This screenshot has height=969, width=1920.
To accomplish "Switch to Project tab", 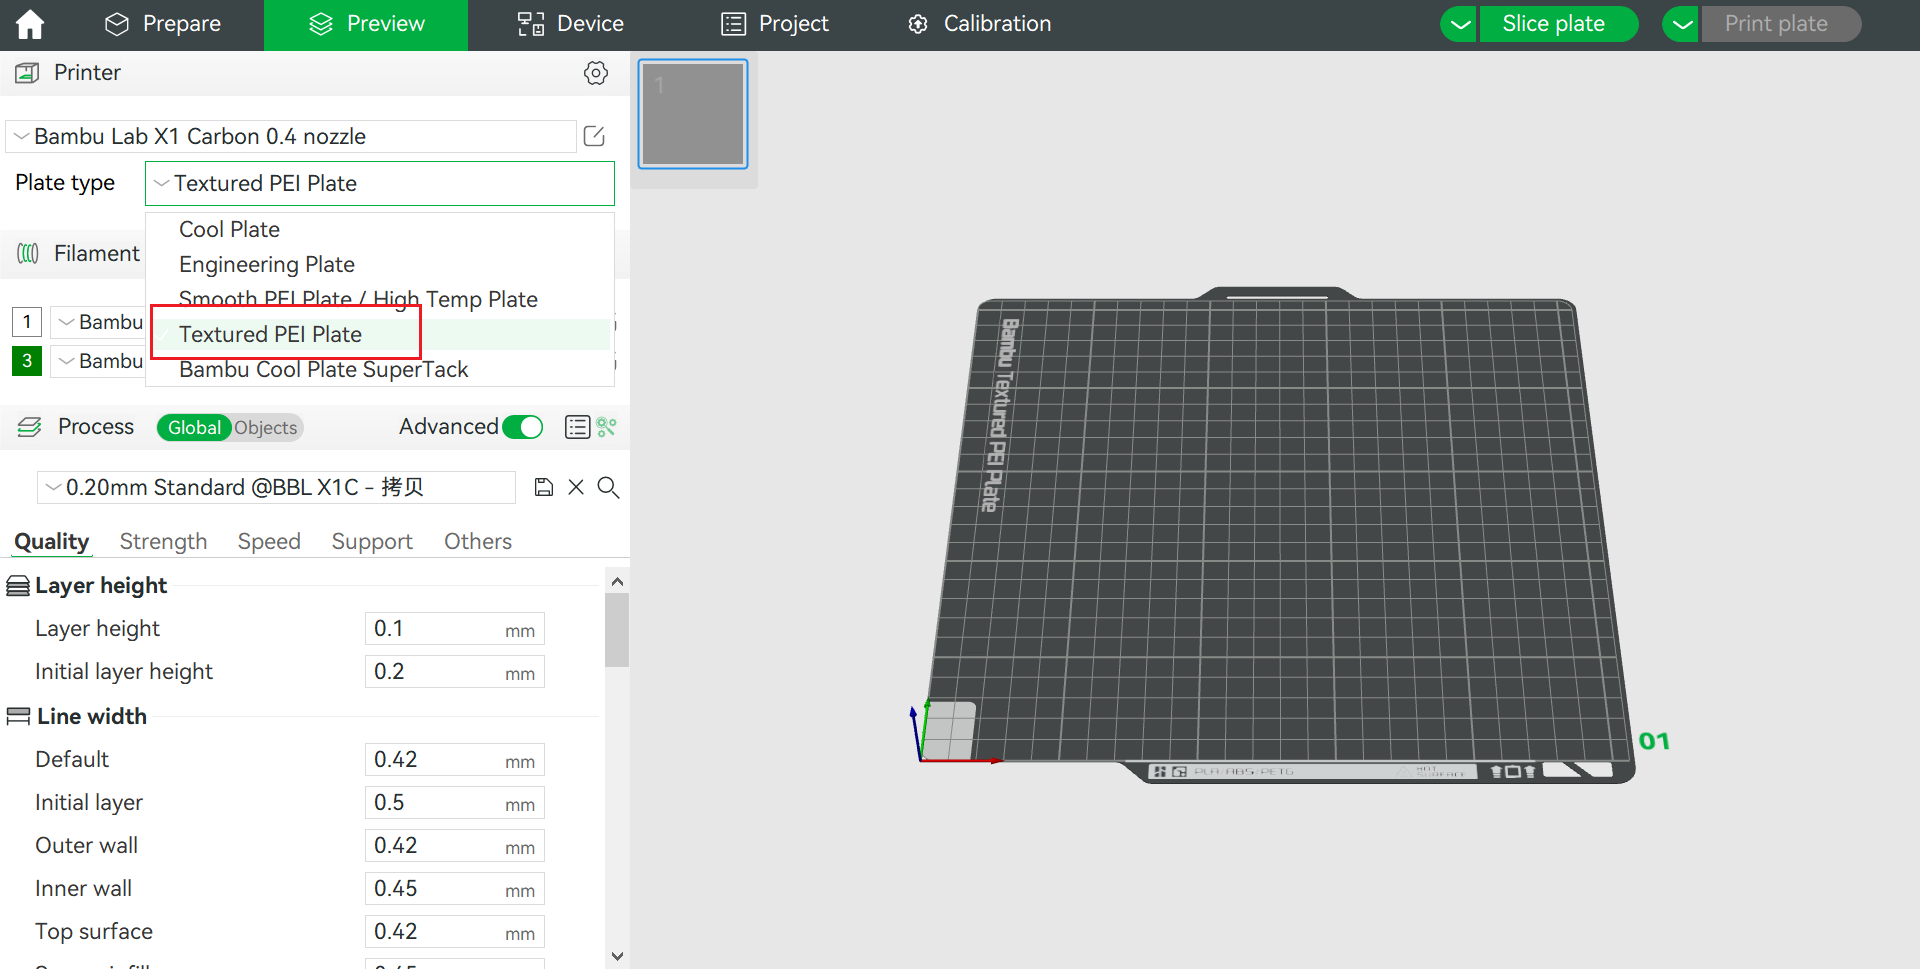I will (775, 24).
